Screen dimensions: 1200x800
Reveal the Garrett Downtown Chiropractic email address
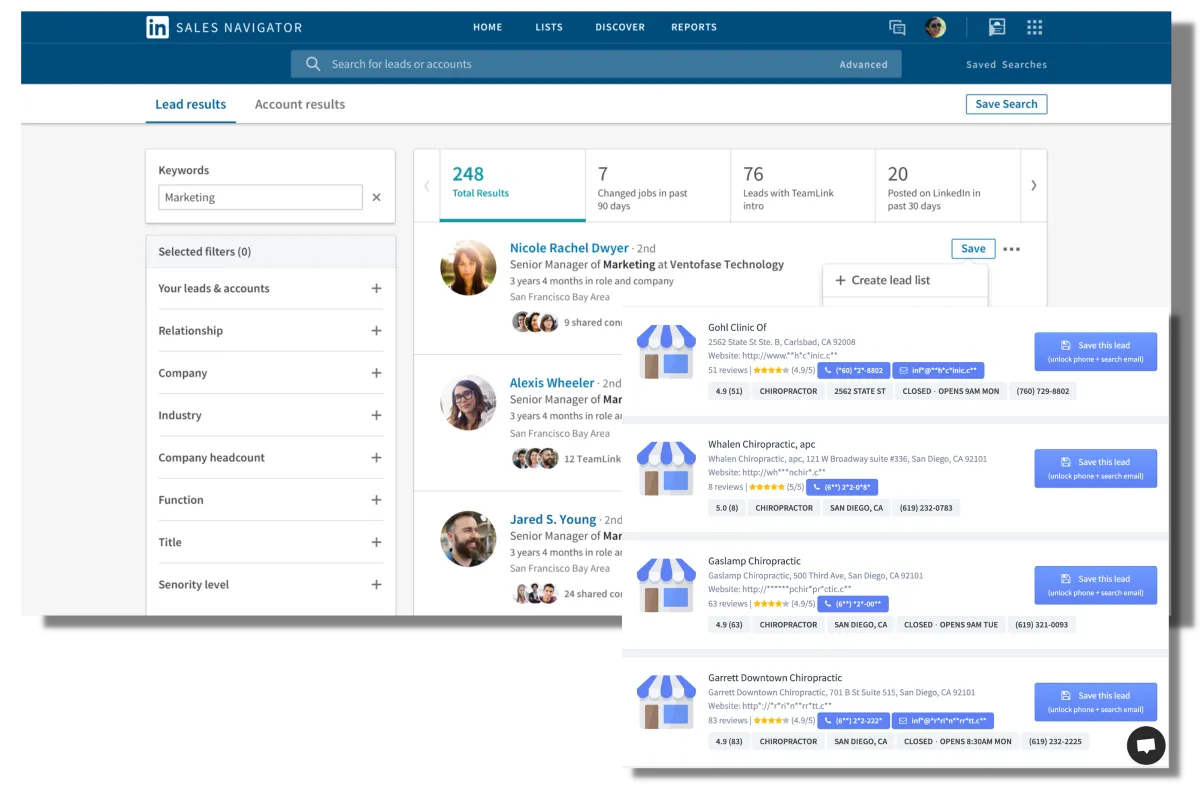[943, 721]
